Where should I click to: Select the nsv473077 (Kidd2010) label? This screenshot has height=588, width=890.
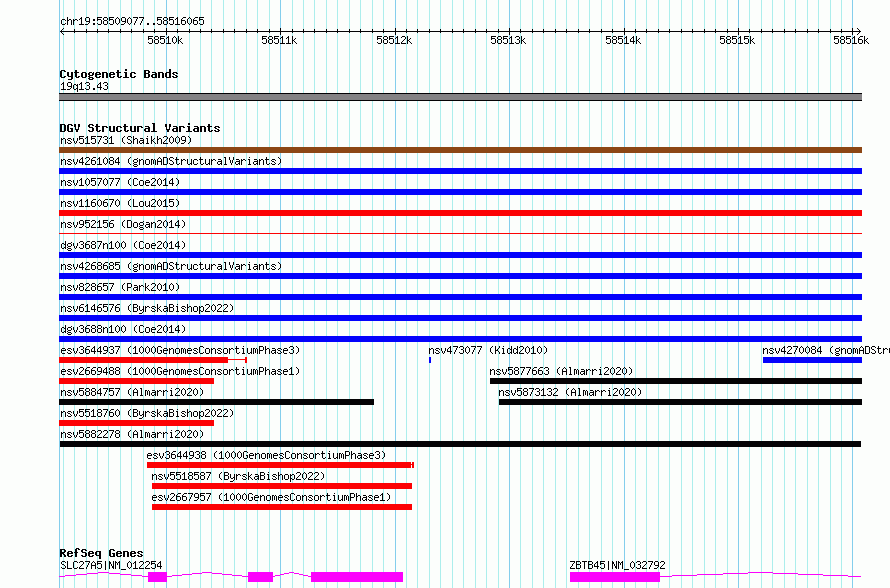488,350
